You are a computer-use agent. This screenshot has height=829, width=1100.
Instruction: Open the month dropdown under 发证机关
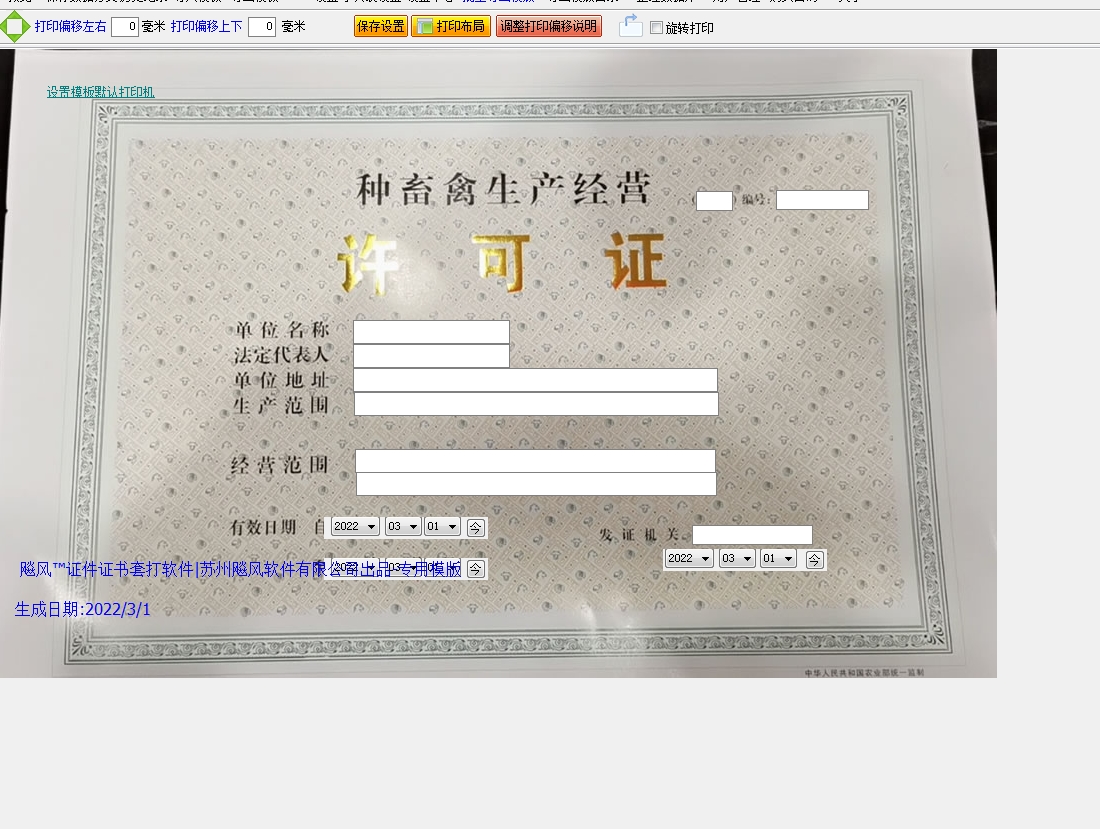click(x=737, y=559)
